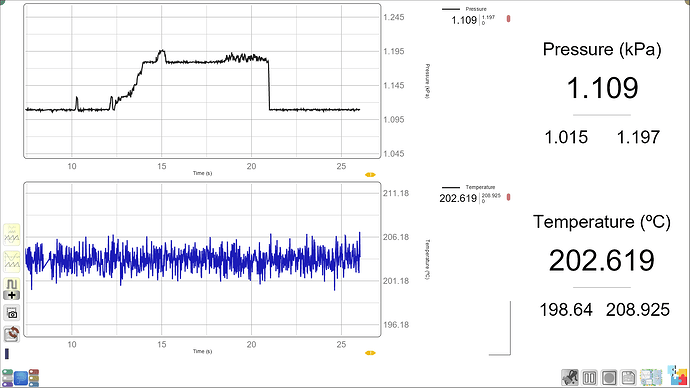Click the colorful puzzle-pieces plugin icon

click(677, 375)
